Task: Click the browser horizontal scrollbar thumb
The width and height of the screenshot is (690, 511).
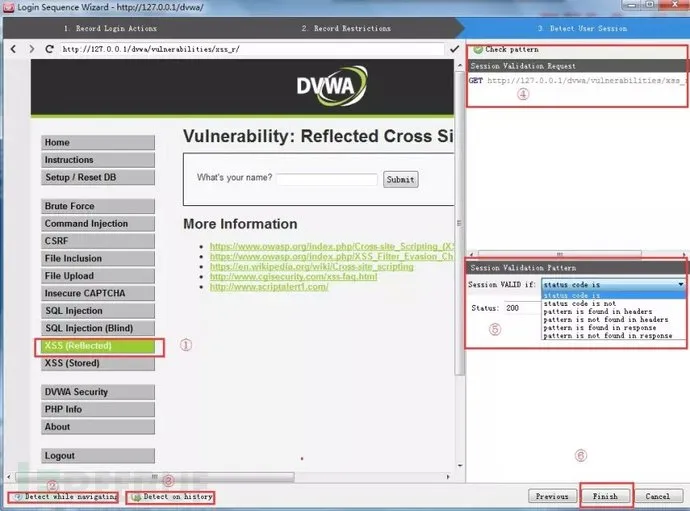Action: 155,477
